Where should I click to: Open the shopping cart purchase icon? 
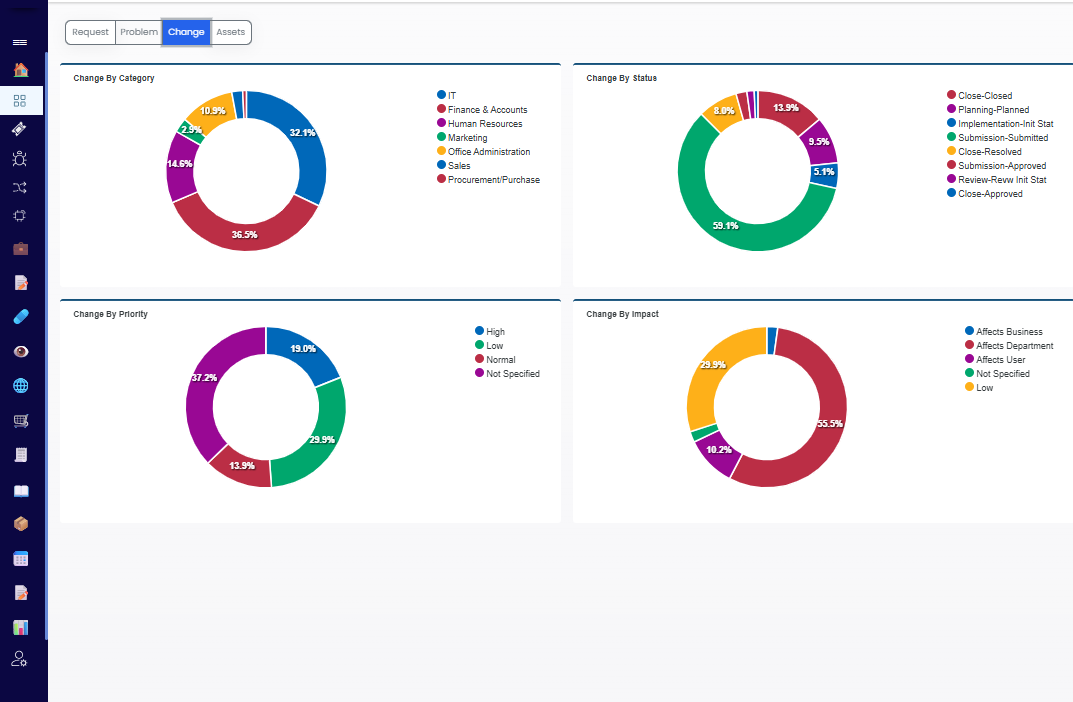pos(21,421)
